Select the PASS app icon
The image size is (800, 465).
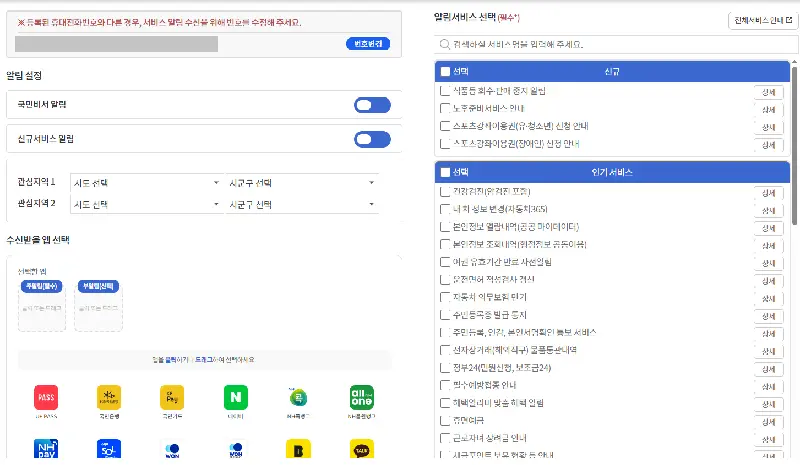coord(46,397)
